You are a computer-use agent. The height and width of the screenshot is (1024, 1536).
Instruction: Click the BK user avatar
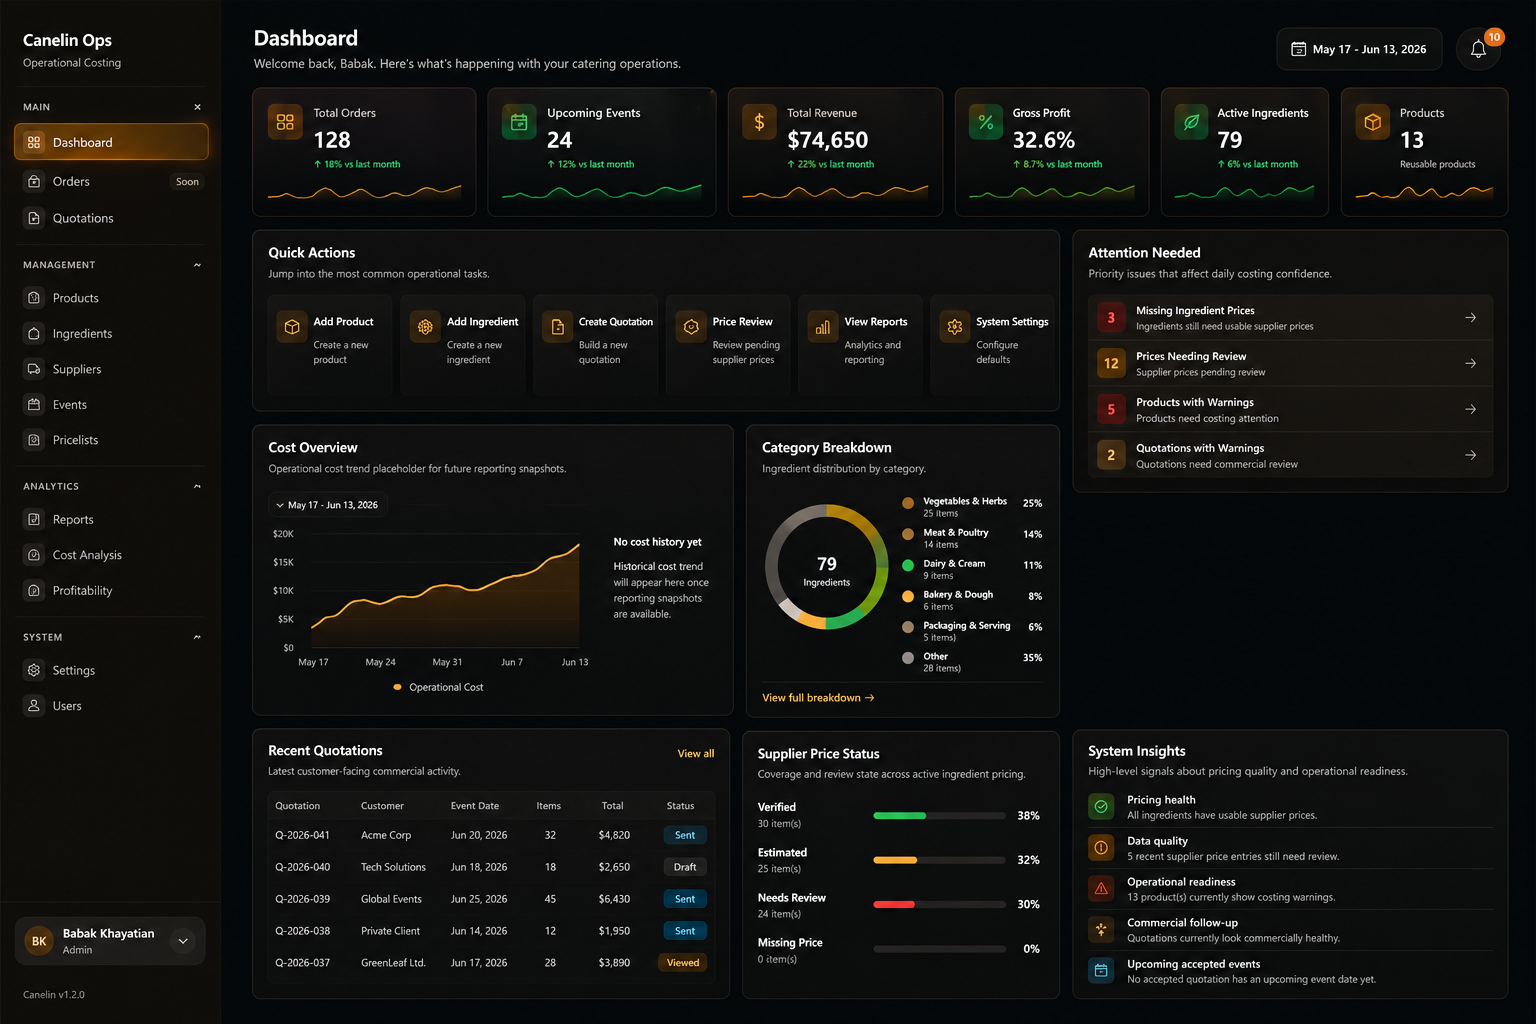39,941
